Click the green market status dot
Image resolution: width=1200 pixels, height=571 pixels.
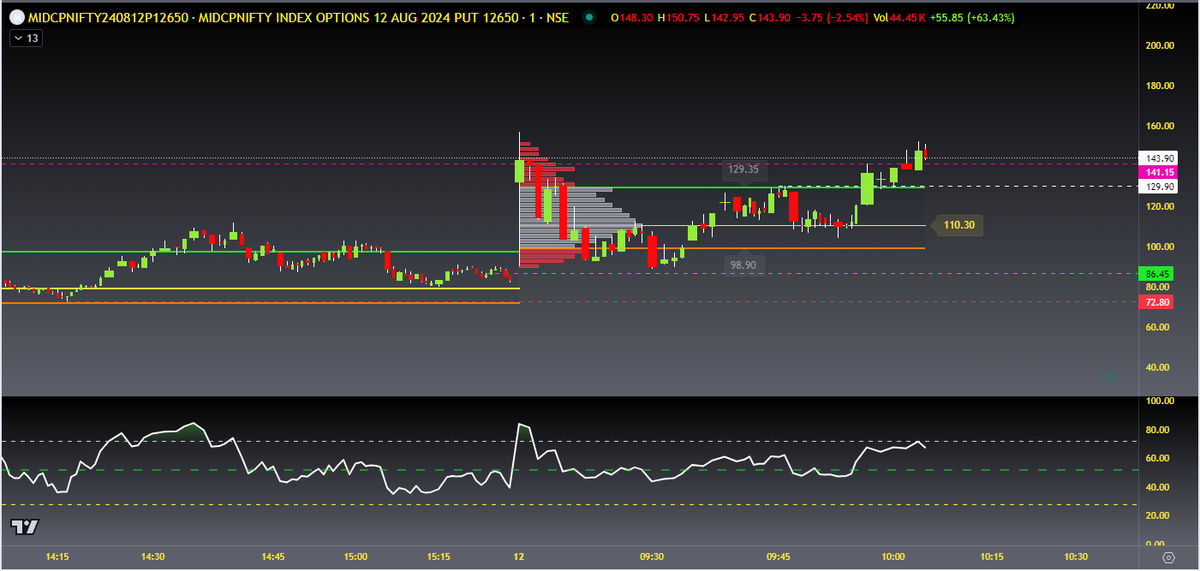point(591,17)
